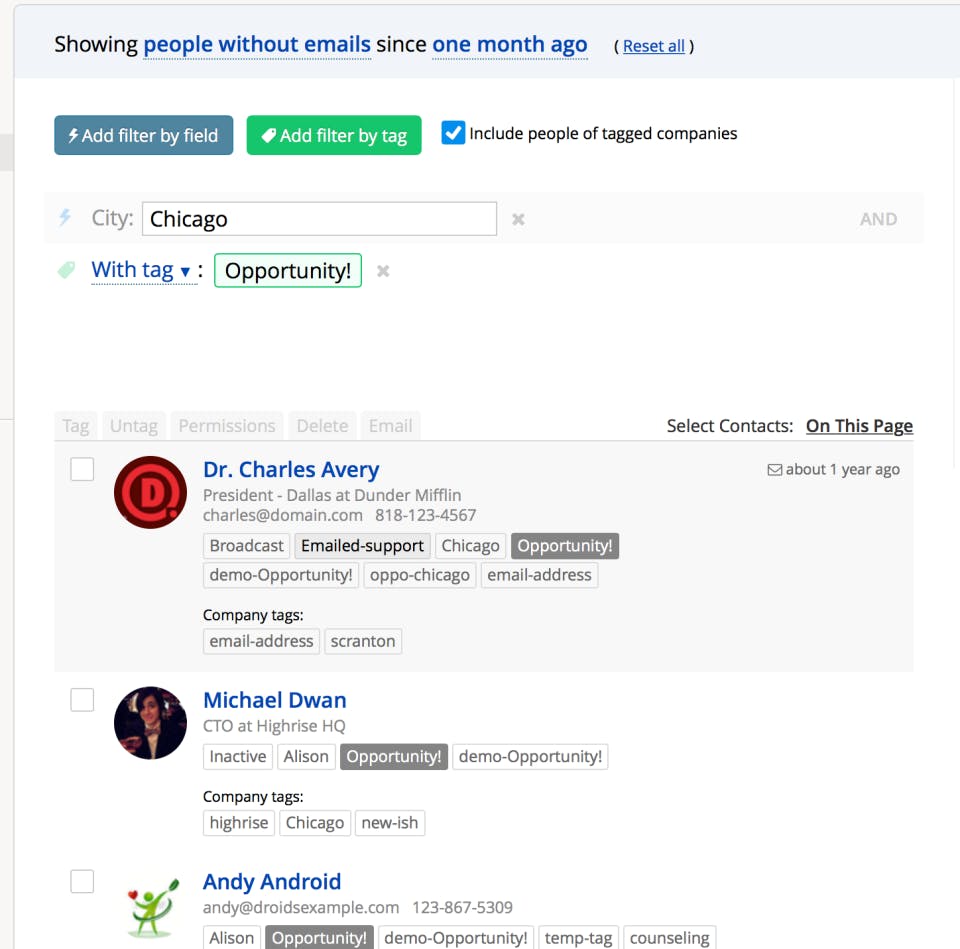Open the one month ago date selector

(509, 45)
